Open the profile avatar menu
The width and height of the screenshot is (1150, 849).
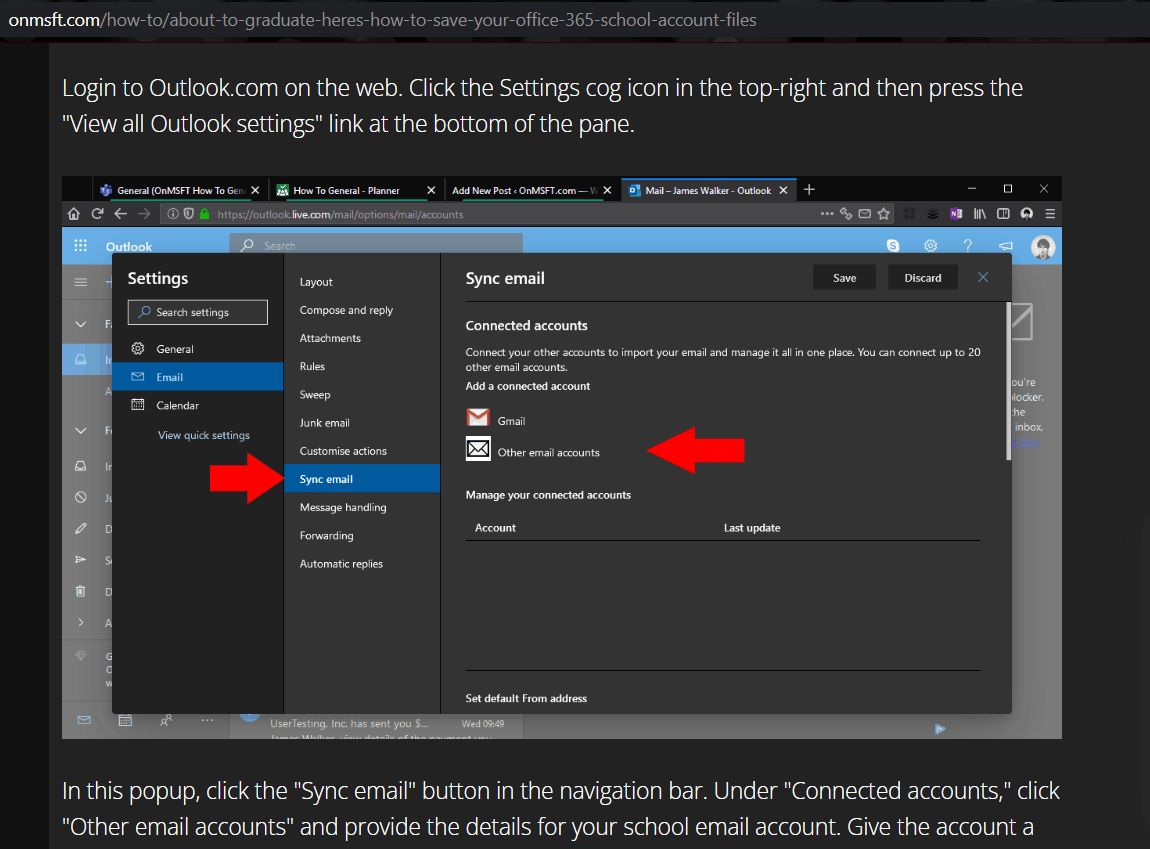(x=1043, y=247)
